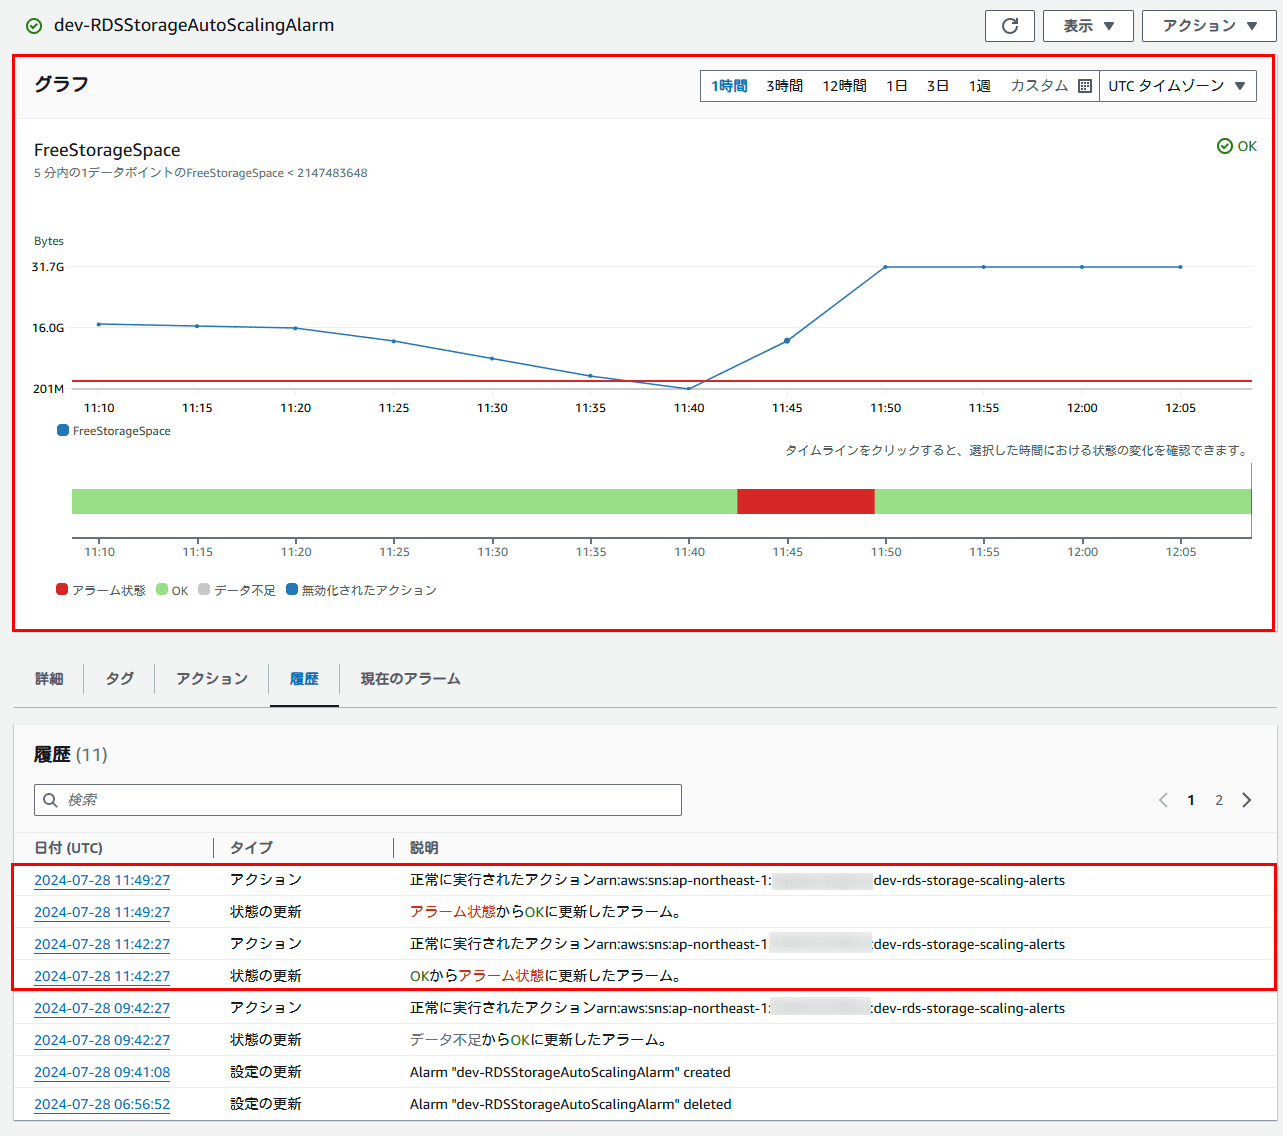Screen dimensions: 1283x1136
Task: Click the refresh alarm icon button
Action: click(1010, 26)
